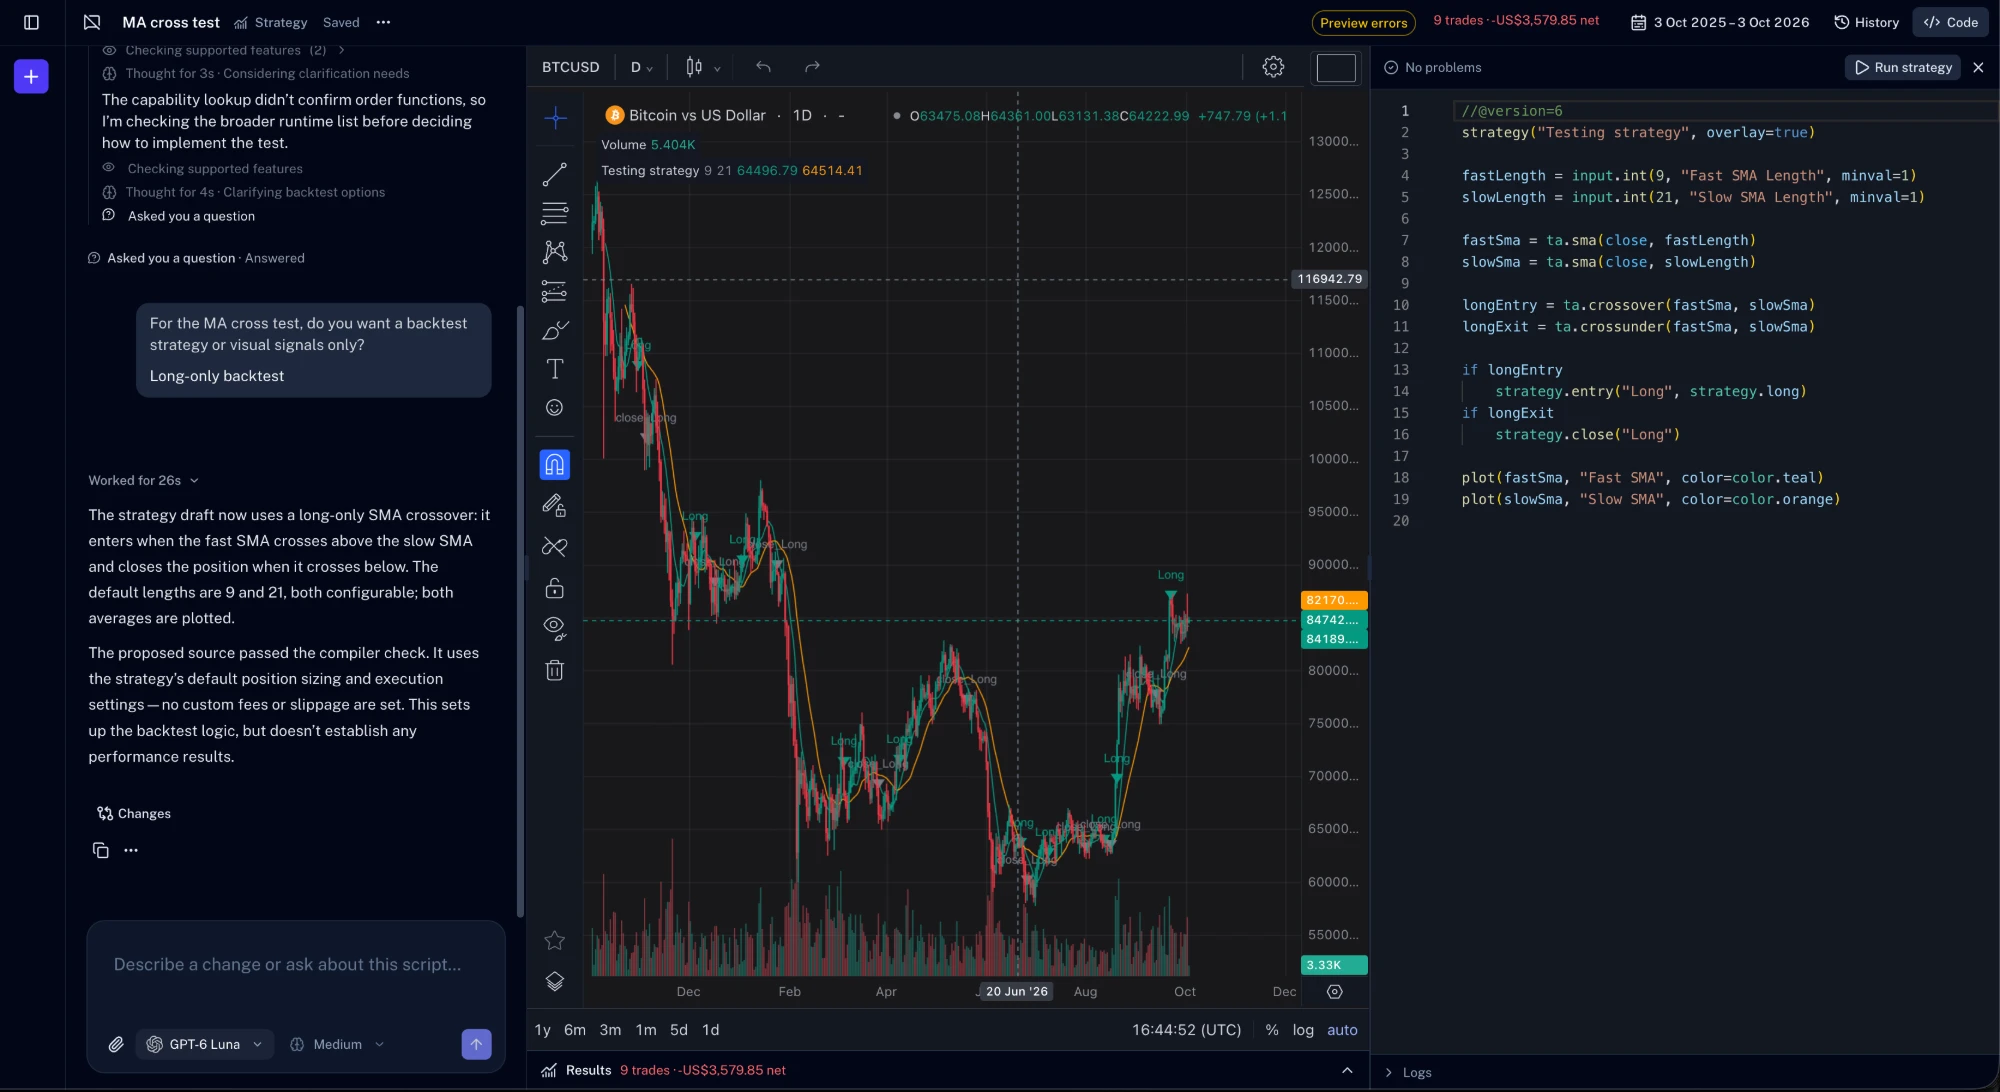Open chart settings gear icon
The width and height of the screenshot is (2000, 1092).
coord(1273,67)
